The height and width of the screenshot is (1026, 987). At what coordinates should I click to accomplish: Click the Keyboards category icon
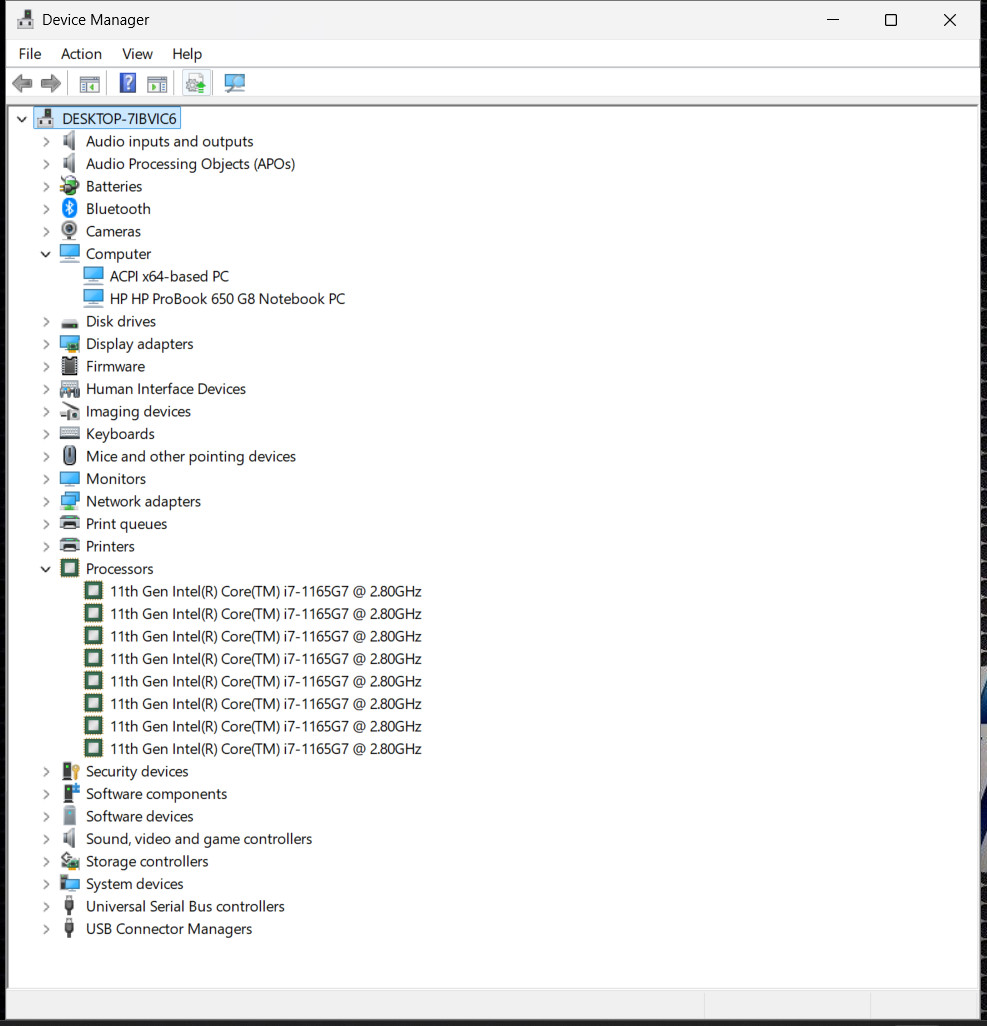tap(69, 433)
